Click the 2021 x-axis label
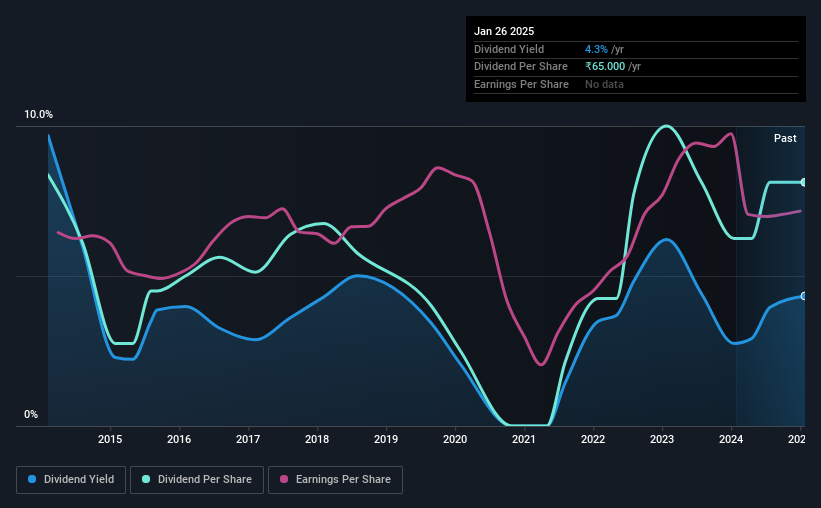This screenshot has width=821, height=508. [524, 439]
